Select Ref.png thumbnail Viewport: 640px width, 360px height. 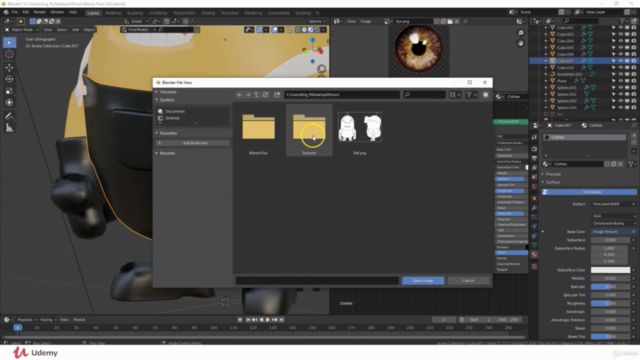[360, 127]
